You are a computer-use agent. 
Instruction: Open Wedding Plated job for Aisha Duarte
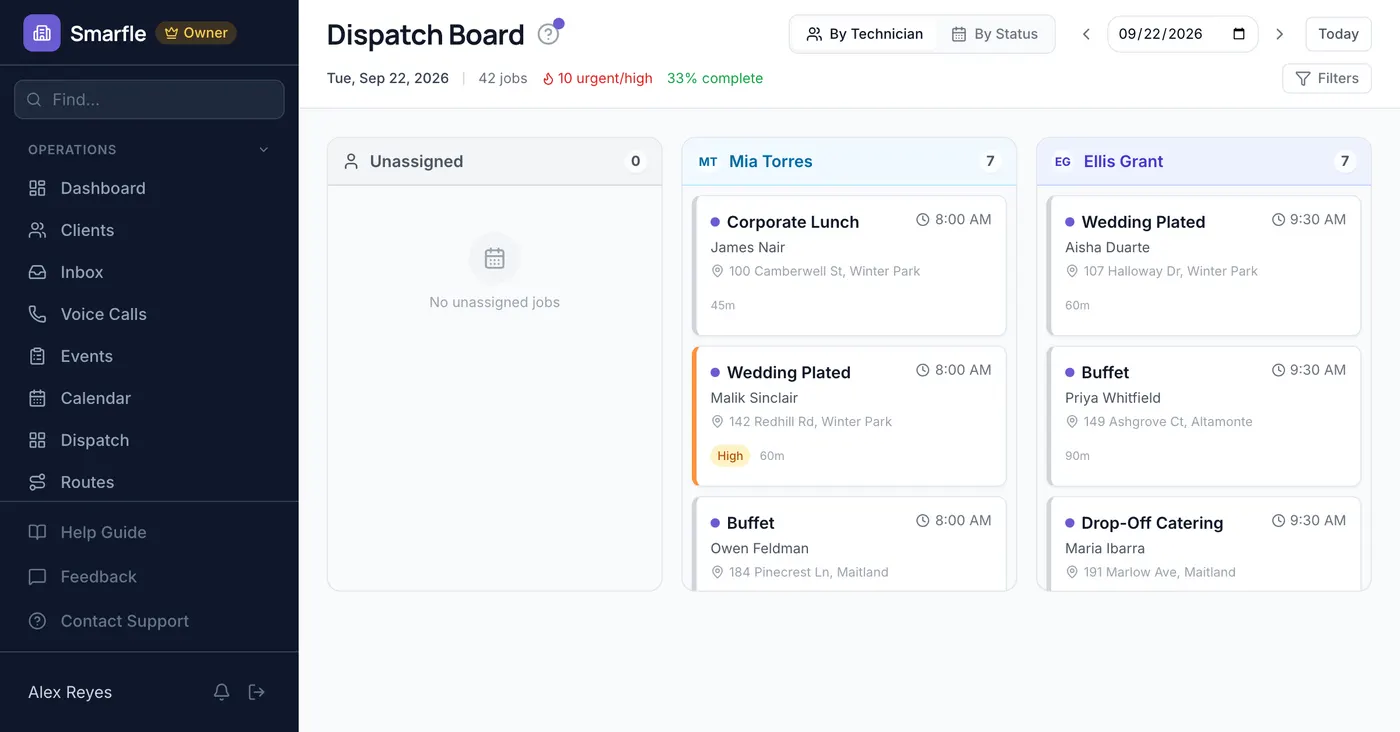pos(1204,266)
